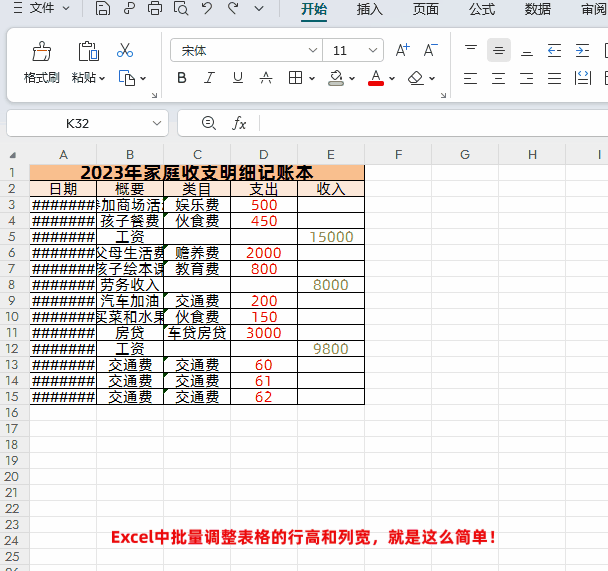The width and height of the screenshot is (608, 571).
Task: Decrease font size with A- icon
Action: point(430,50)
